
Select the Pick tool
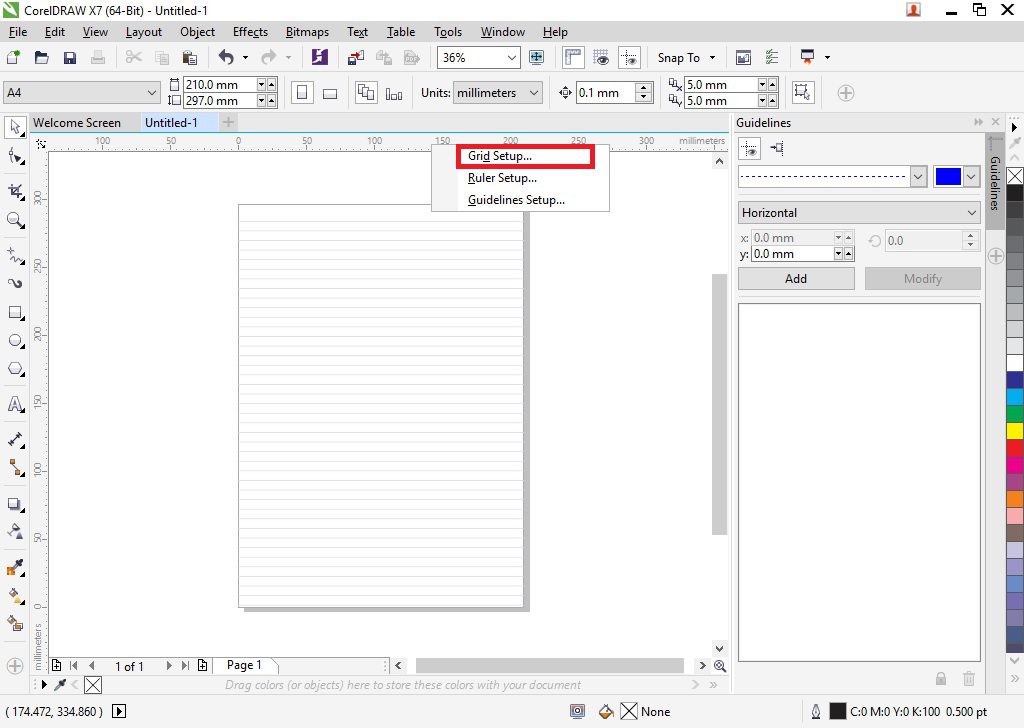pos(15,127)
